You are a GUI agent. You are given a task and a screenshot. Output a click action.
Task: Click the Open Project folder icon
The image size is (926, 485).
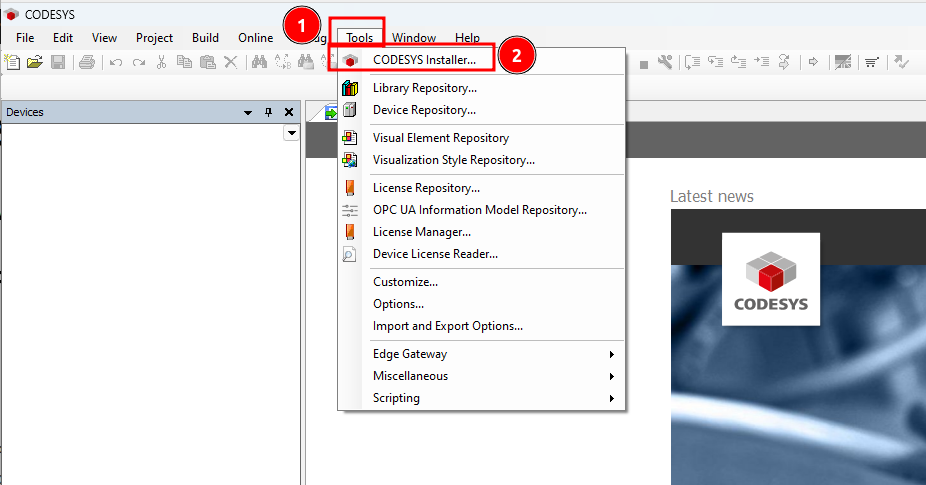click(x=35, y=61)
